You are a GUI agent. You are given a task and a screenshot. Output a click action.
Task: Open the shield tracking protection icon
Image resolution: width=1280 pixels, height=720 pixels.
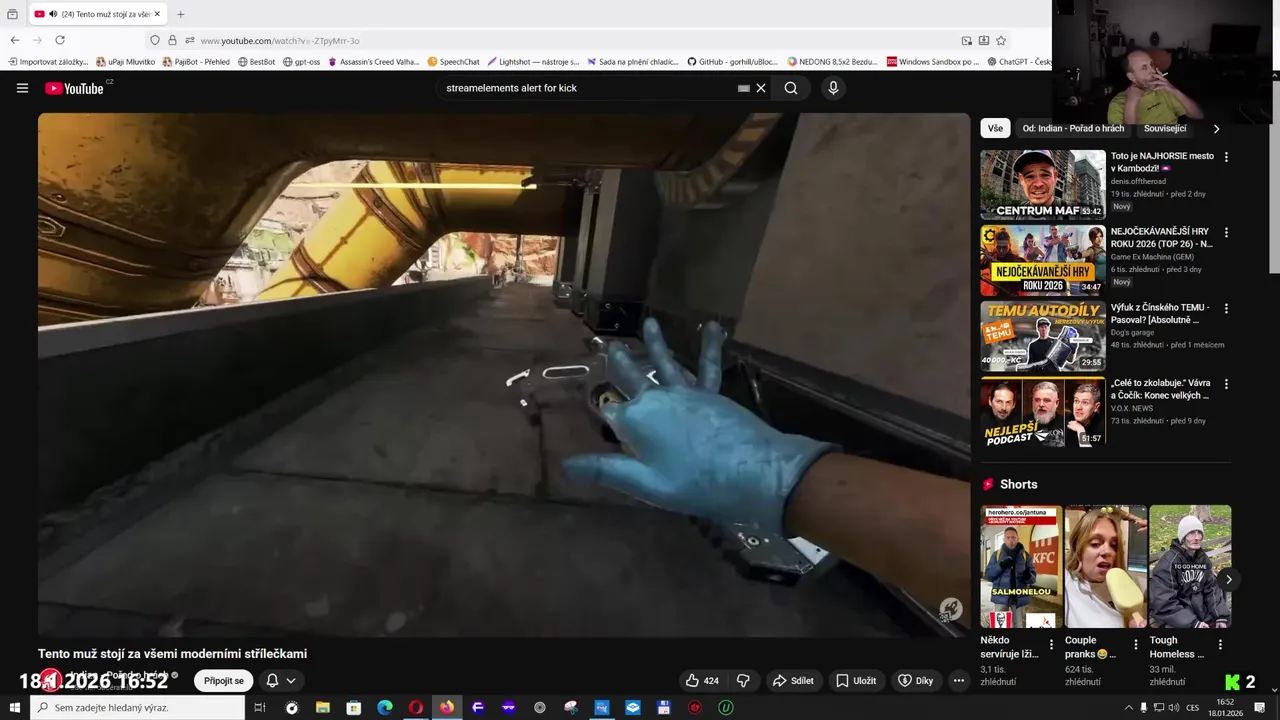(155, 40)
